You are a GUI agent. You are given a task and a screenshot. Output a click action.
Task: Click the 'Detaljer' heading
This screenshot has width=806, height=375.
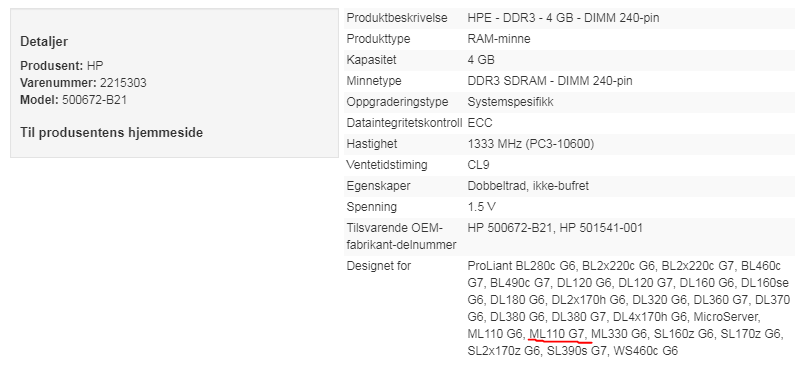[x=44, y=42]
